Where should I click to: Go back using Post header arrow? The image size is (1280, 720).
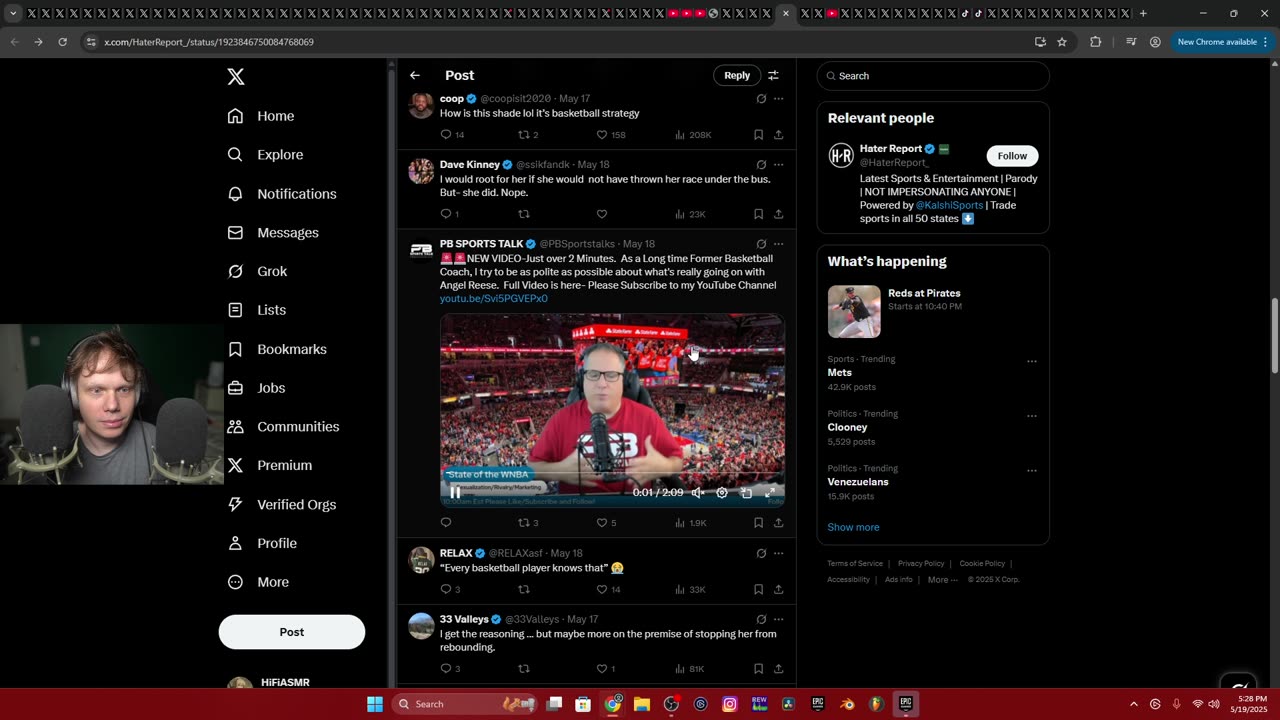click(x=415, y=75)
